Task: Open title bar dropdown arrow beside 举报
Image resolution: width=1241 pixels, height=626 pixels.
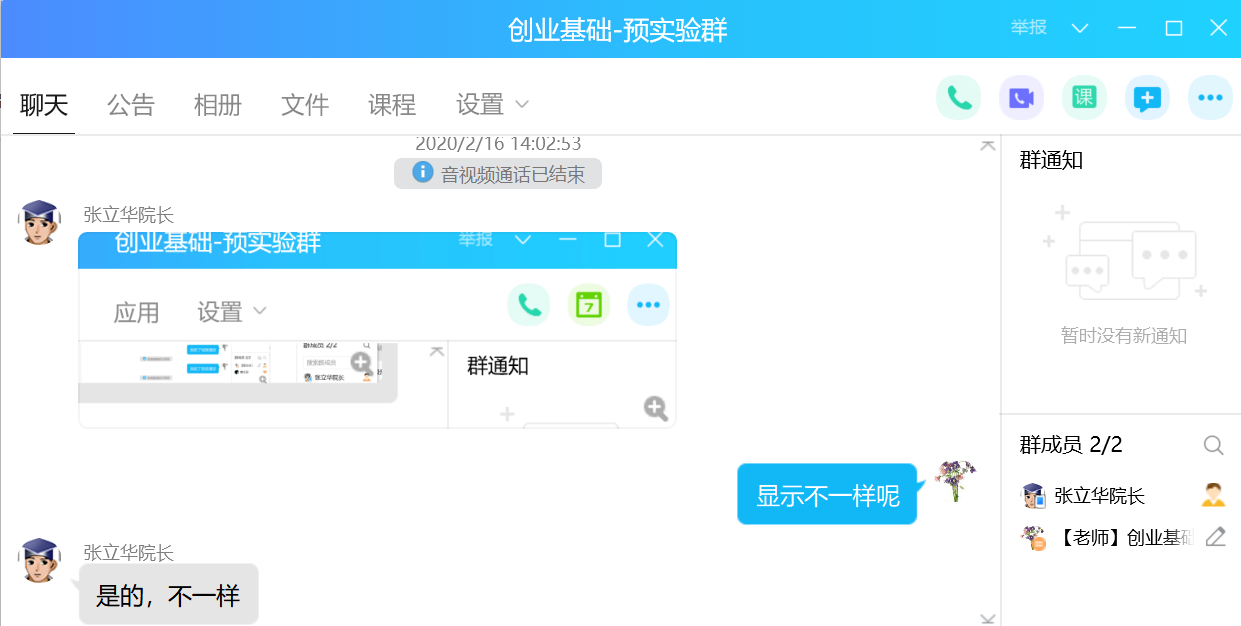Action: click(1079, 28)
